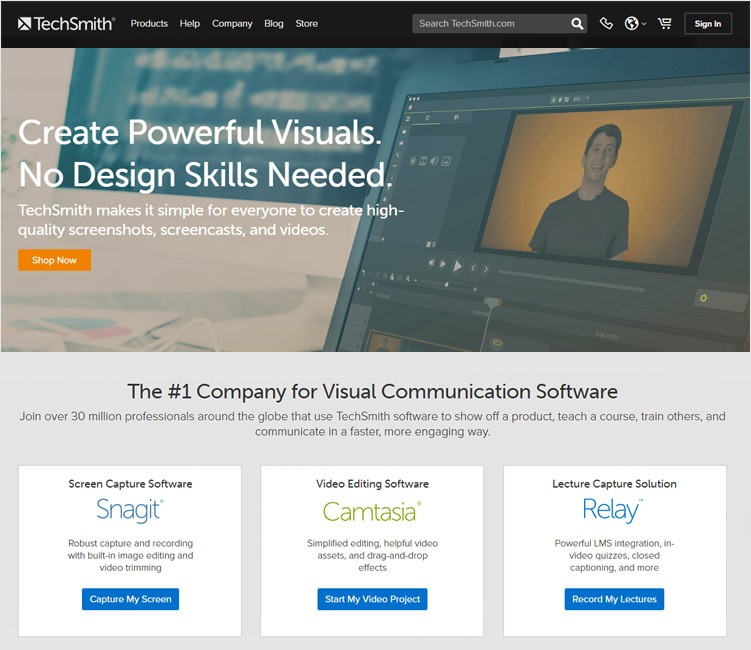Go to the Blog page
Screen dimensions: 751x650
274,23
